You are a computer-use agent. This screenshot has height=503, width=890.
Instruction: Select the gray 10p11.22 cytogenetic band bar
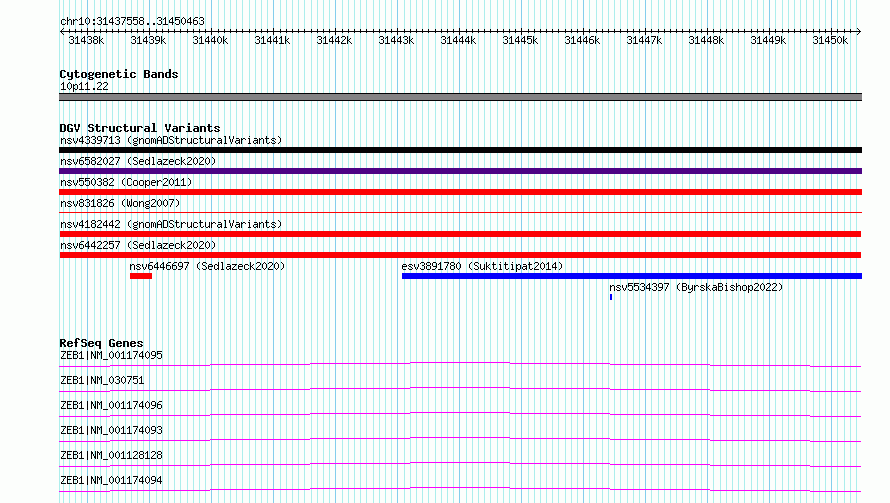460,97
